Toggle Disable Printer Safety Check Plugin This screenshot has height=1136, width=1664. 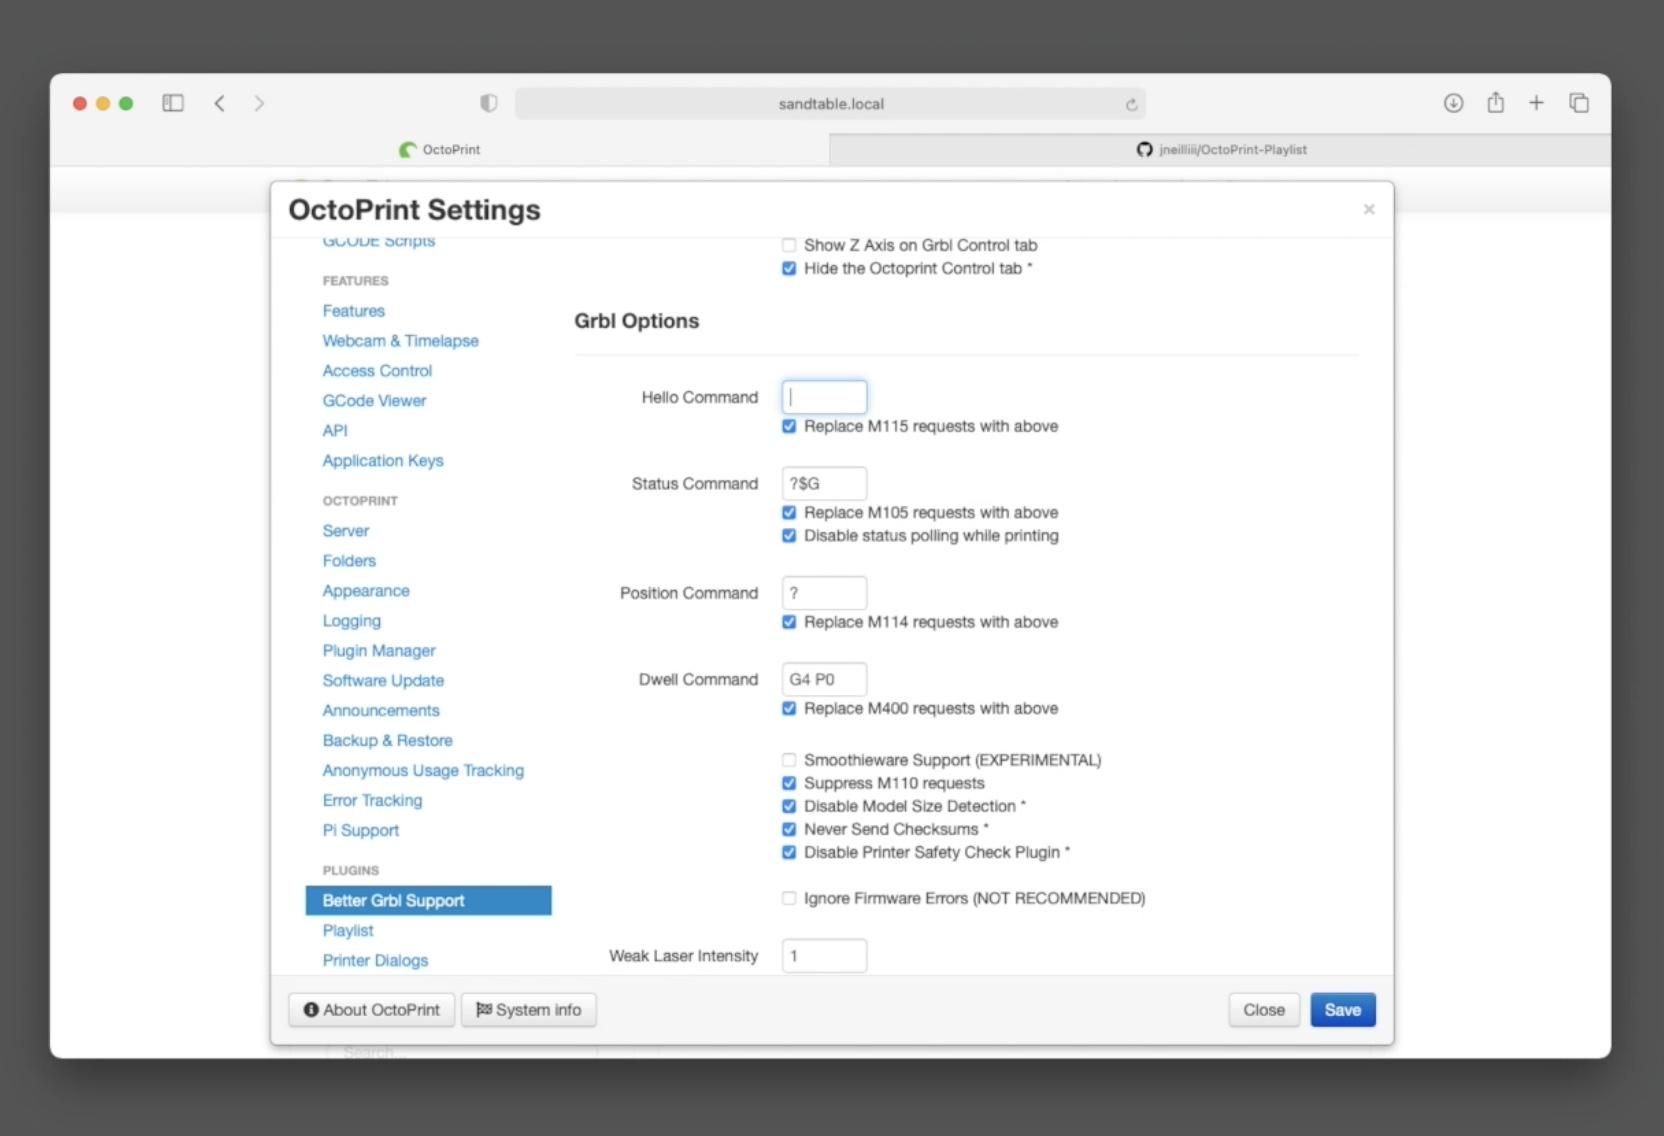coord(789,852)
